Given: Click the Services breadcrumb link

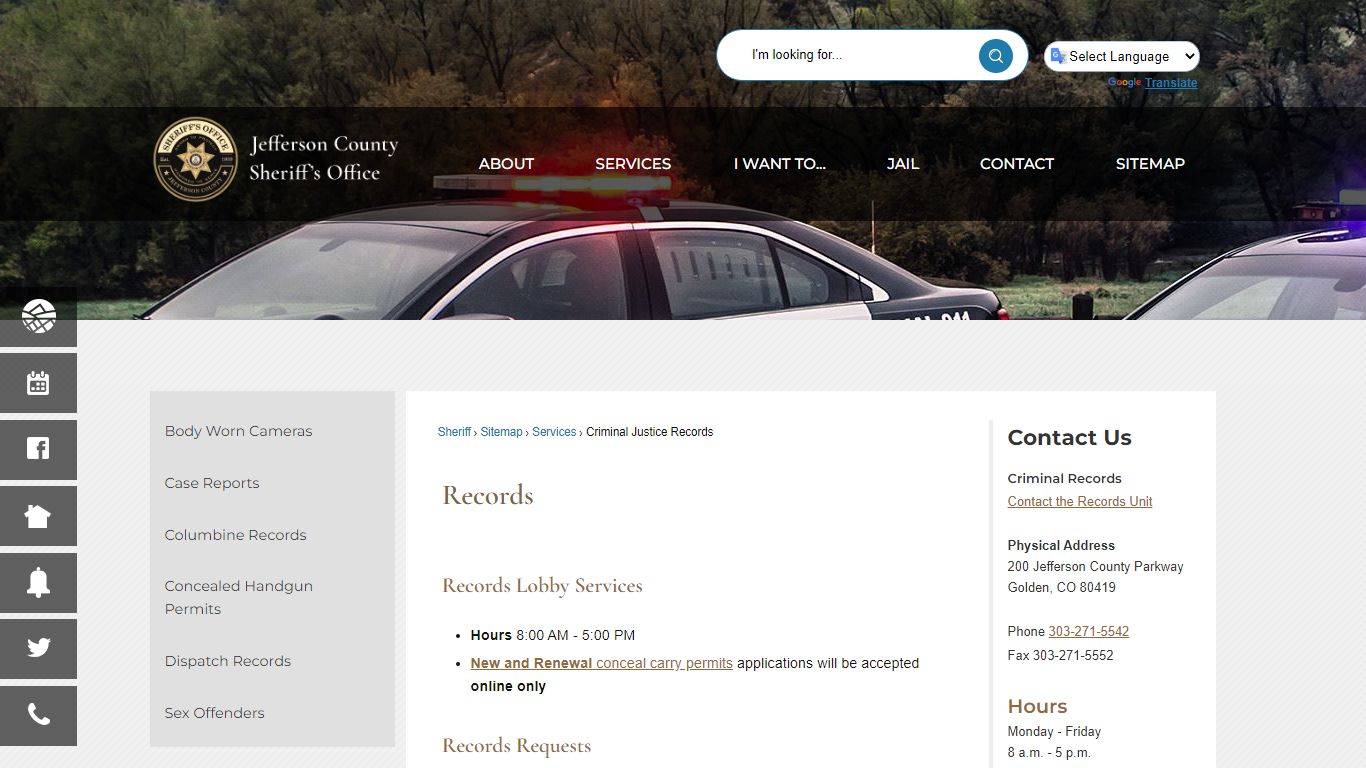Looking at the screenshot, I should pyautogui.click(x=554, y=432).
